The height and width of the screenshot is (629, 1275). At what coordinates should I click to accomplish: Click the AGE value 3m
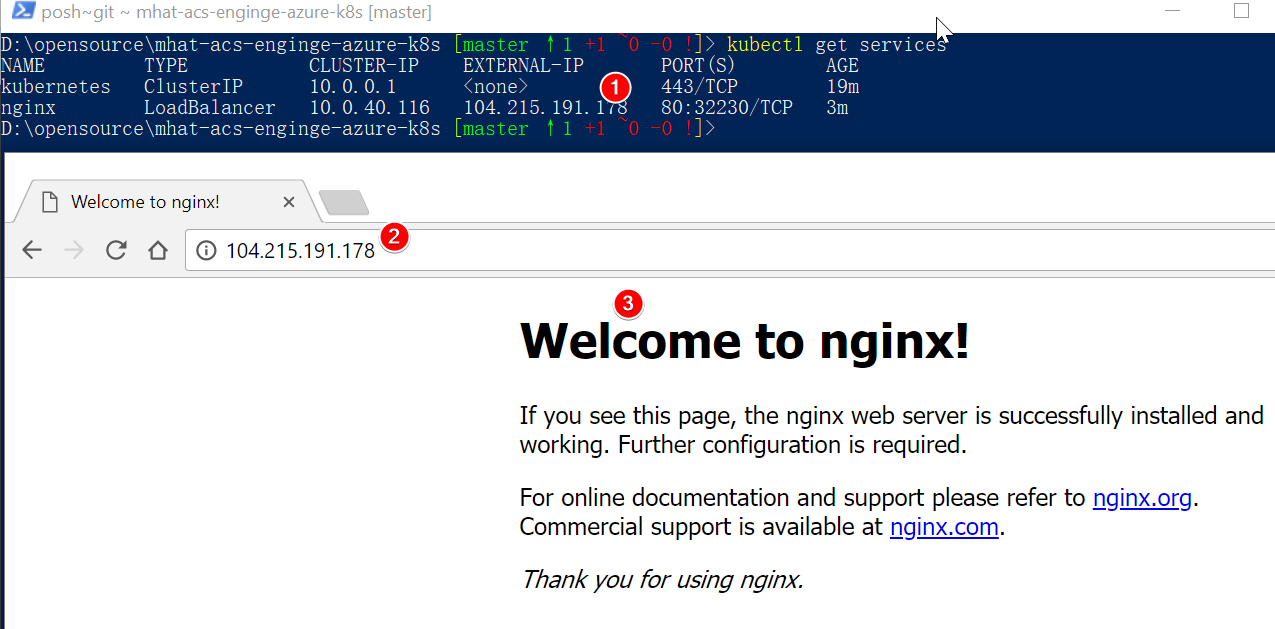(x=837, y=108)
